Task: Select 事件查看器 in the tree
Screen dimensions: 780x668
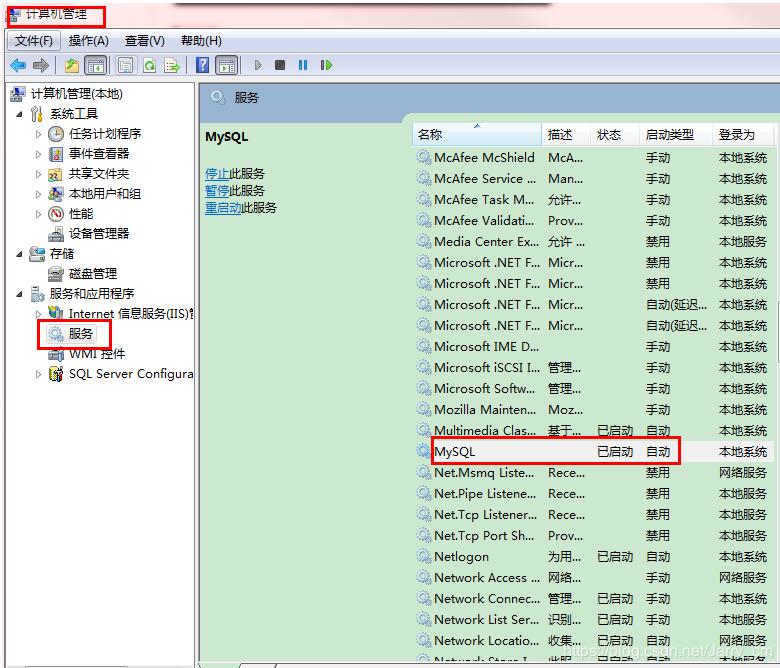Action: [98, 154]
